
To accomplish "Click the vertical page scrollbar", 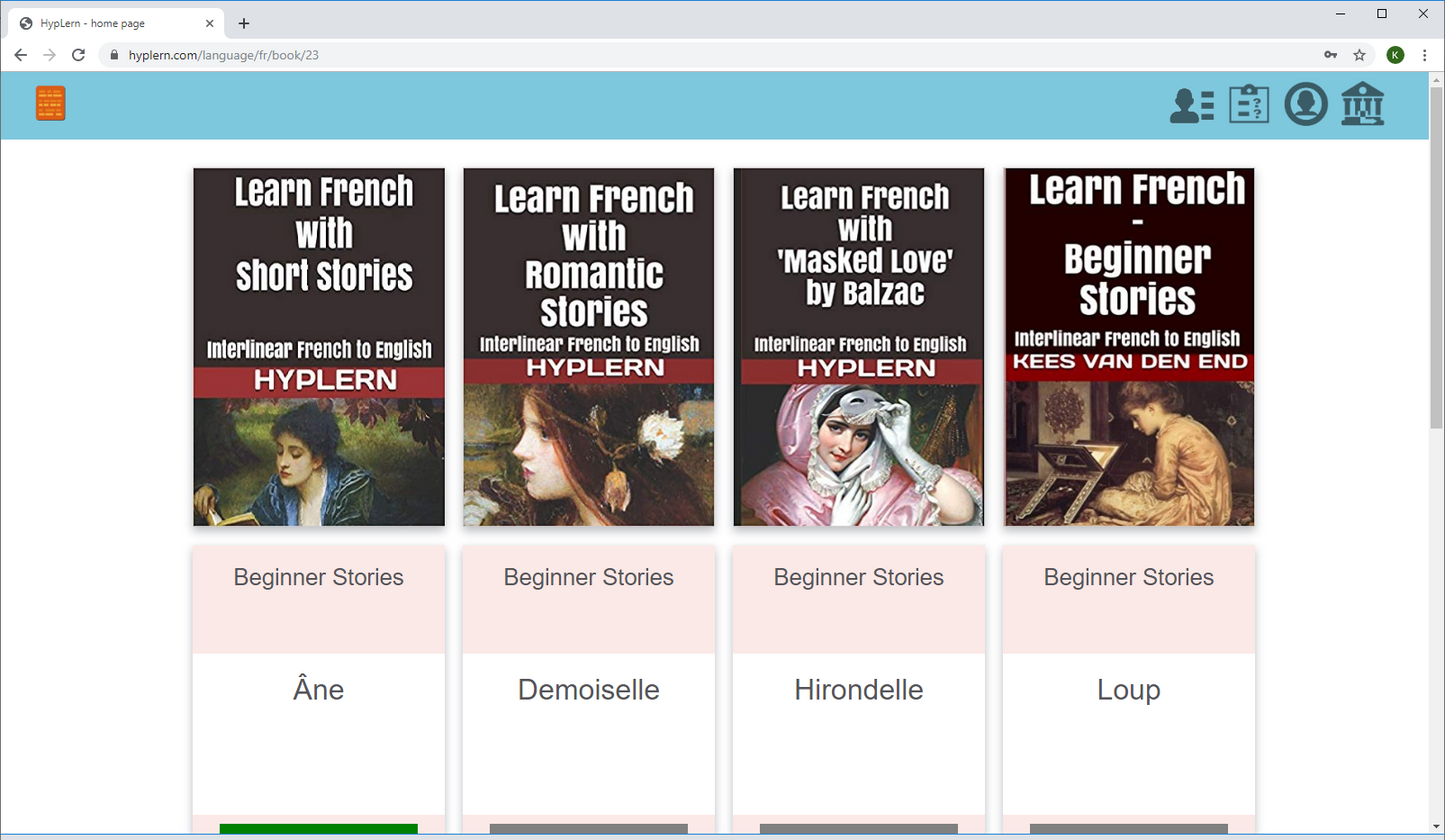I will 1436,260.
